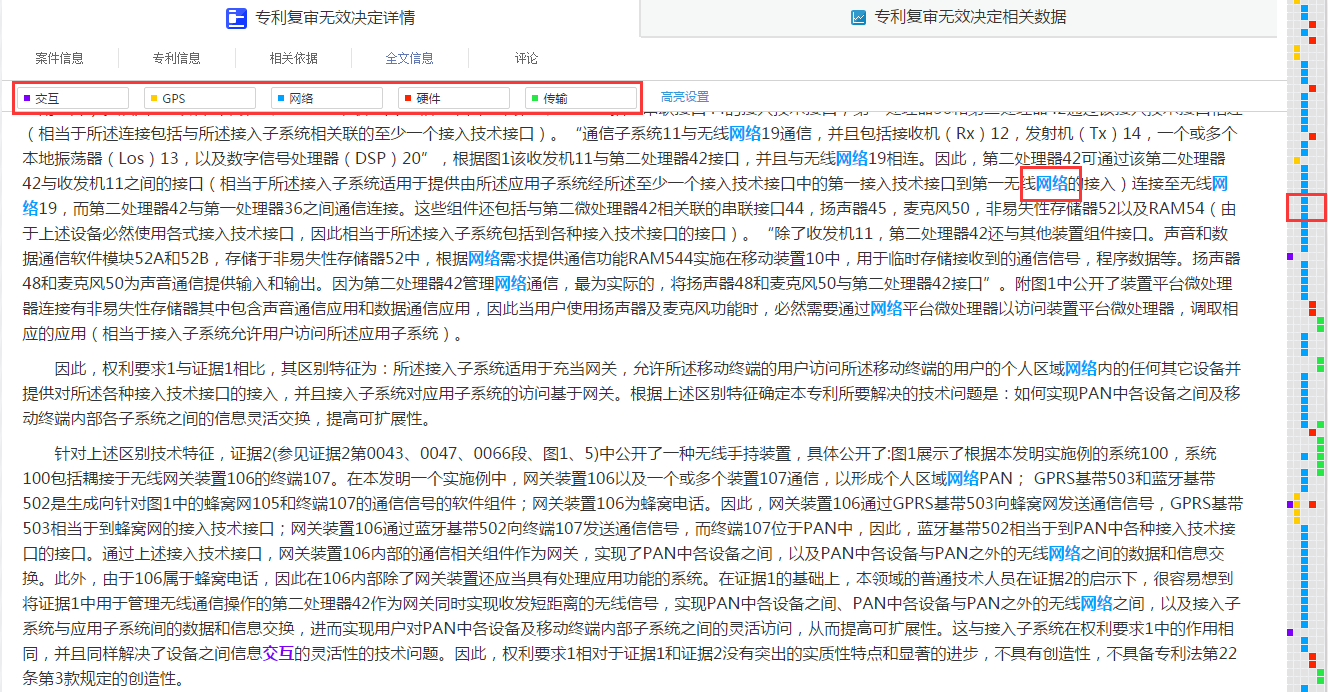This screenshot has height=692, width=1328.
Task: Select the 硬件 keyword highlight label
Action: (428, 98)
